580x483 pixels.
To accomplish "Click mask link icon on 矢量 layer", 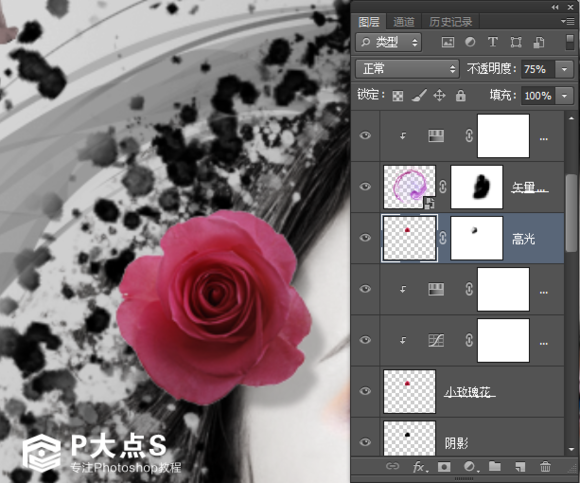I will [443, 187].
